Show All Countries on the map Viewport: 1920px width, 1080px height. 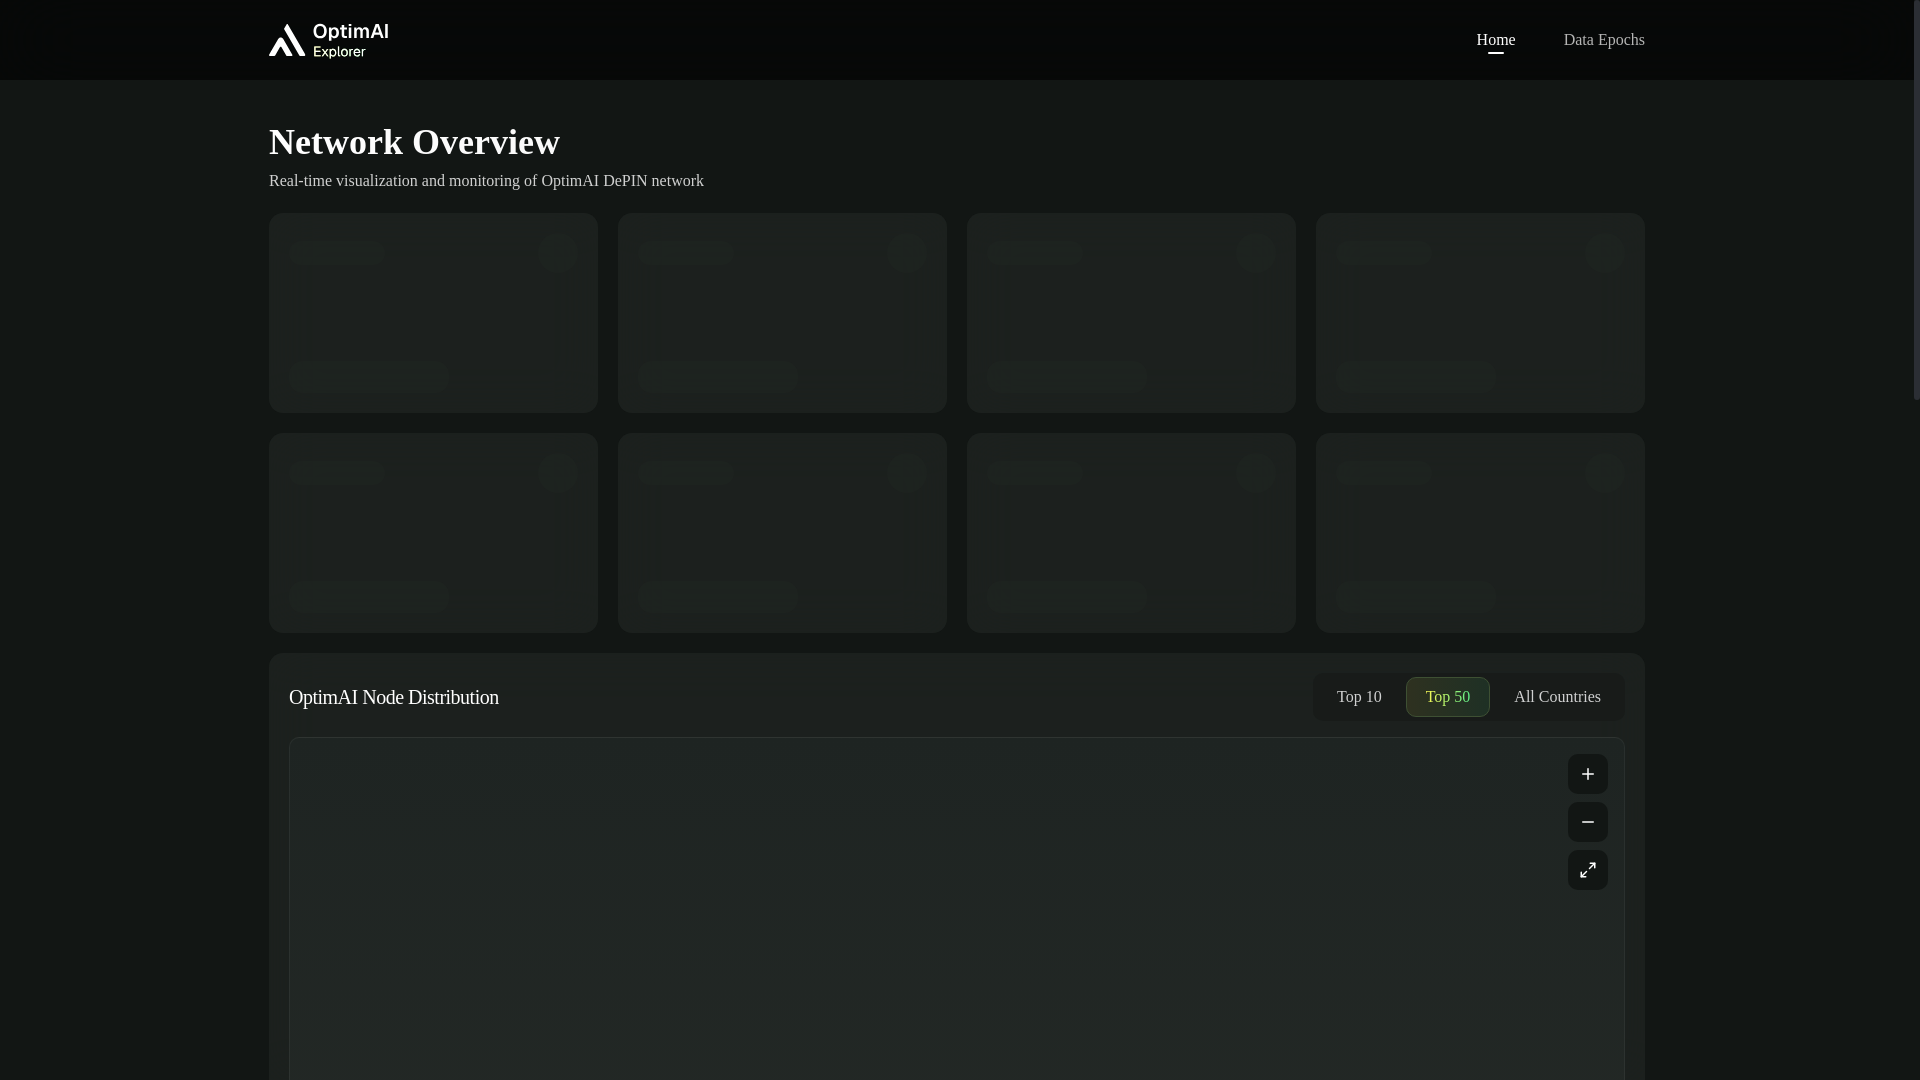pos(1556,697)
